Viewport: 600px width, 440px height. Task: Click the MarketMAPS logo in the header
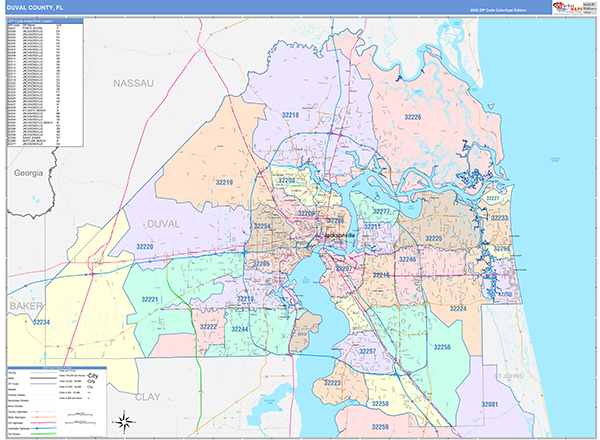567,8
